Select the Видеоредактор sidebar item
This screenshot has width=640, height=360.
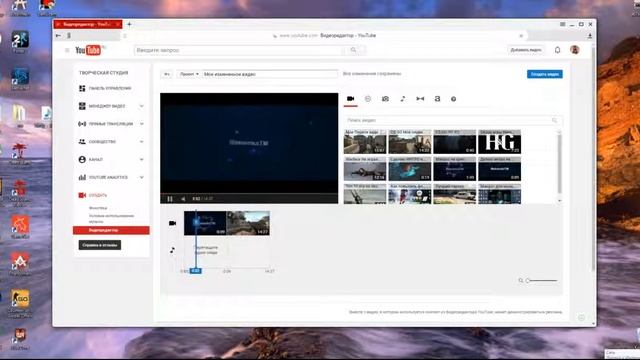(111, 231)
